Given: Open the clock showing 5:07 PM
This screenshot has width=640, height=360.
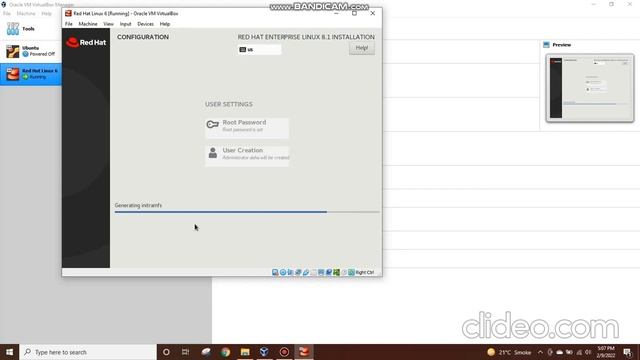Looking at the screenshot, I should (606, 352).
